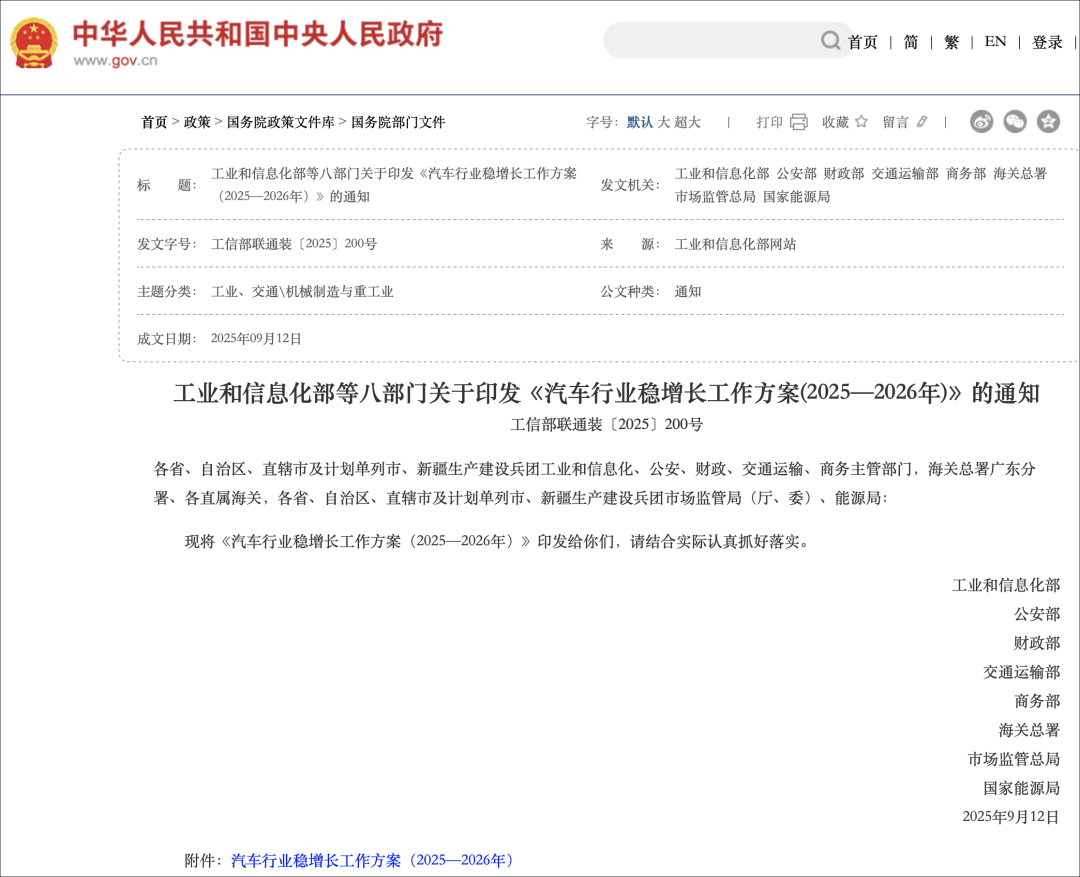Open 首页 from the top navigation
This screenshot has width=1080, height=877.
[862, 43]
